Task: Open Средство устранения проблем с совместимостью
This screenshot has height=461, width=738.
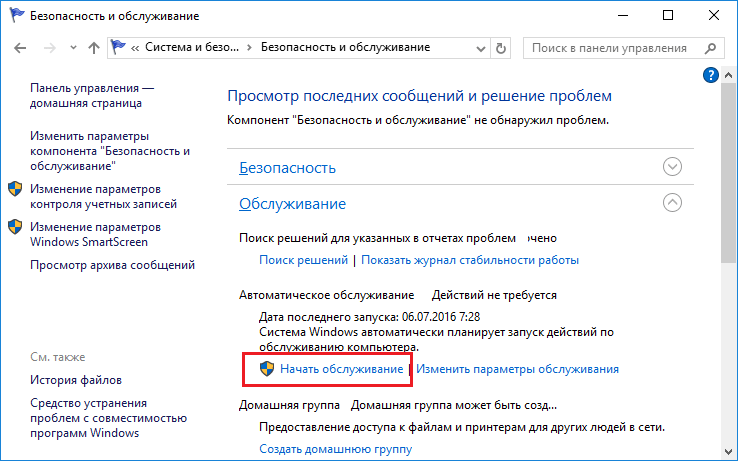Action: [x=108, y=418]
